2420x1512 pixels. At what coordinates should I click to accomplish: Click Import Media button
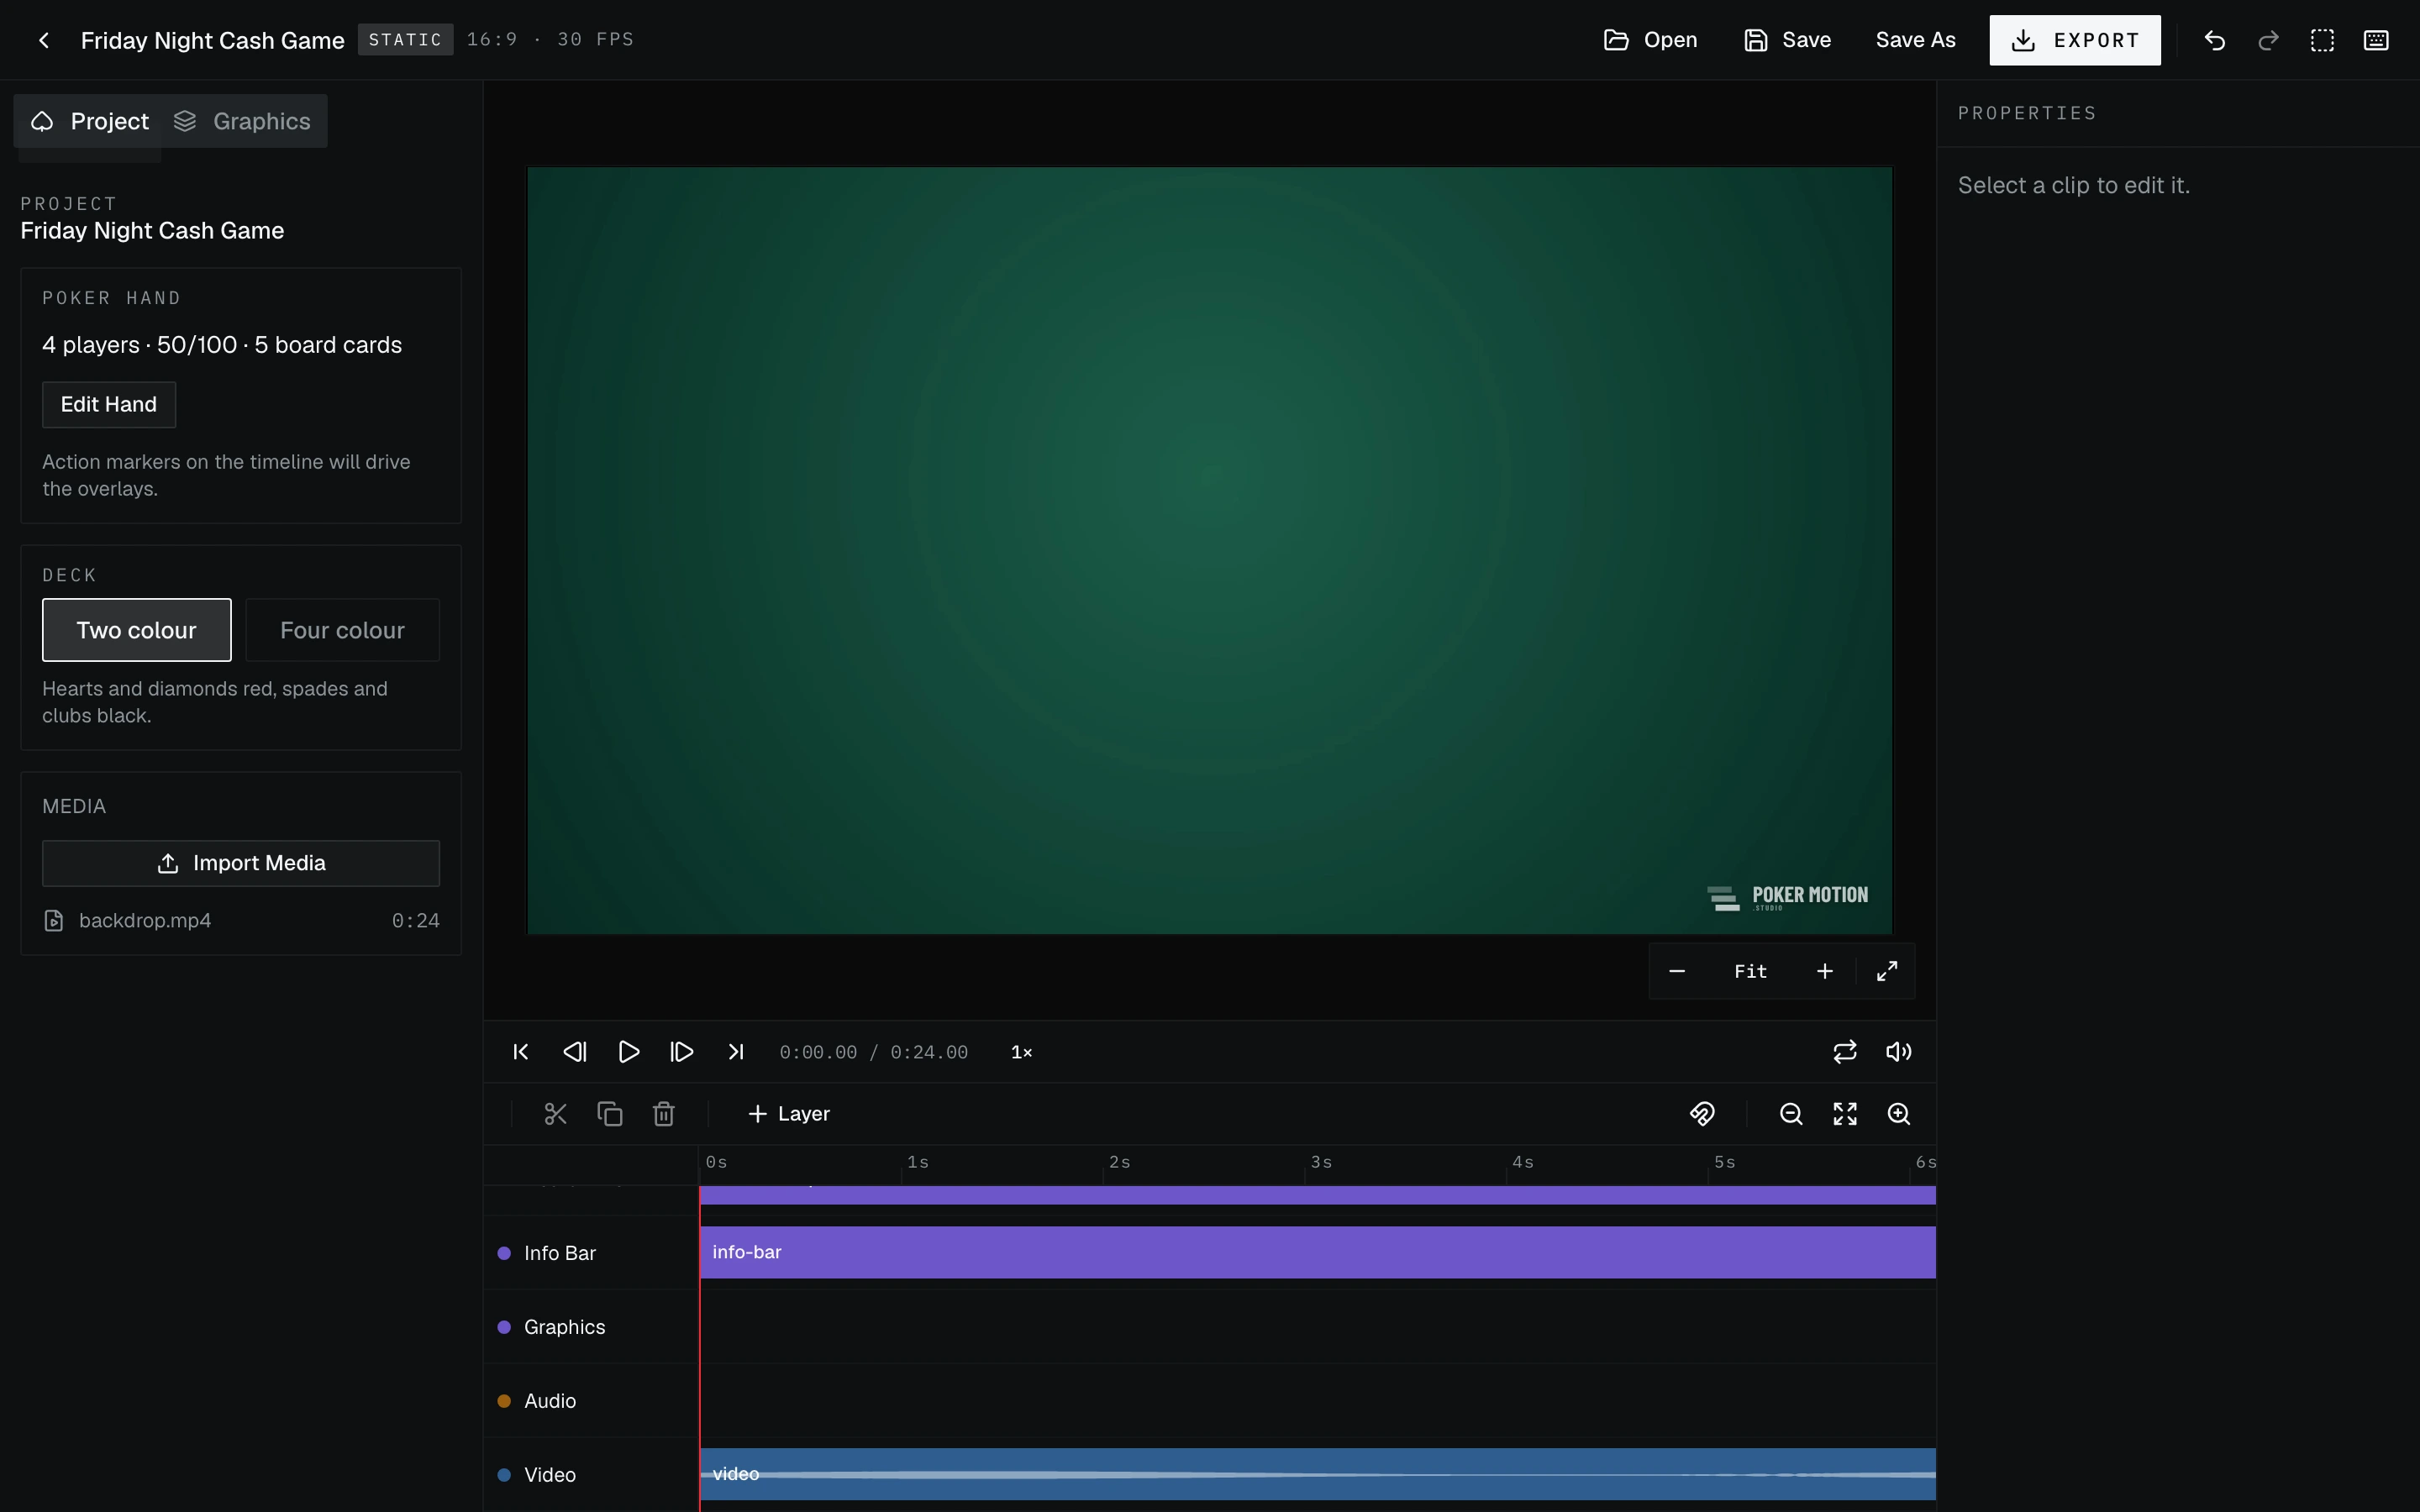241,863
